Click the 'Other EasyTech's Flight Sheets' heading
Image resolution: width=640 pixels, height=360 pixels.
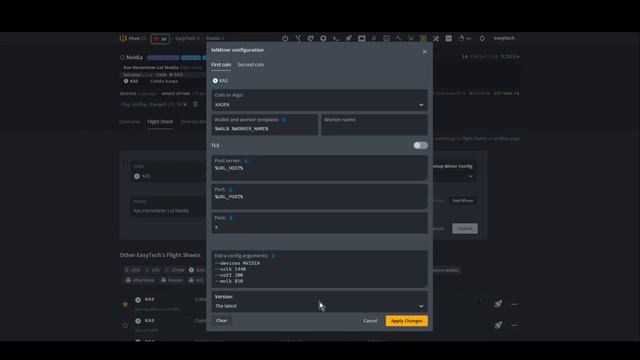pos(160,255)
